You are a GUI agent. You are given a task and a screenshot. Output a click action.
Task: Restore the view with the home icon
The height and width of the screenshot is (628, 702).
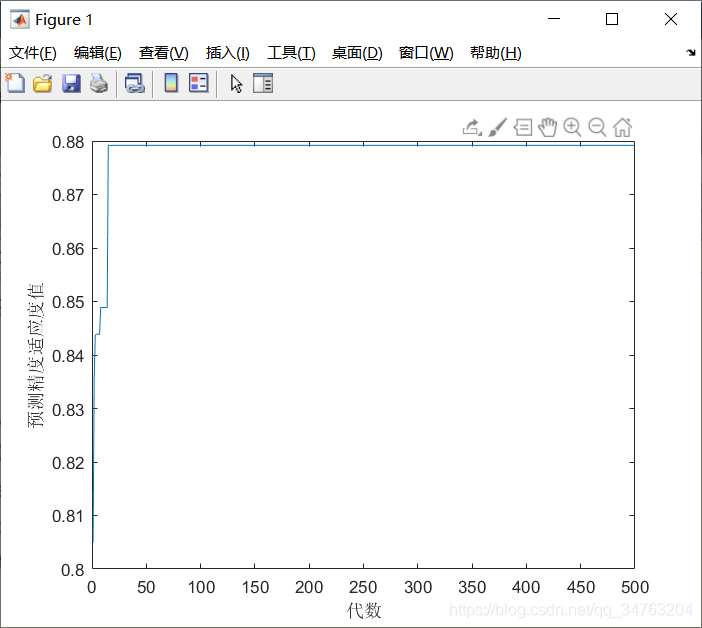622,127
